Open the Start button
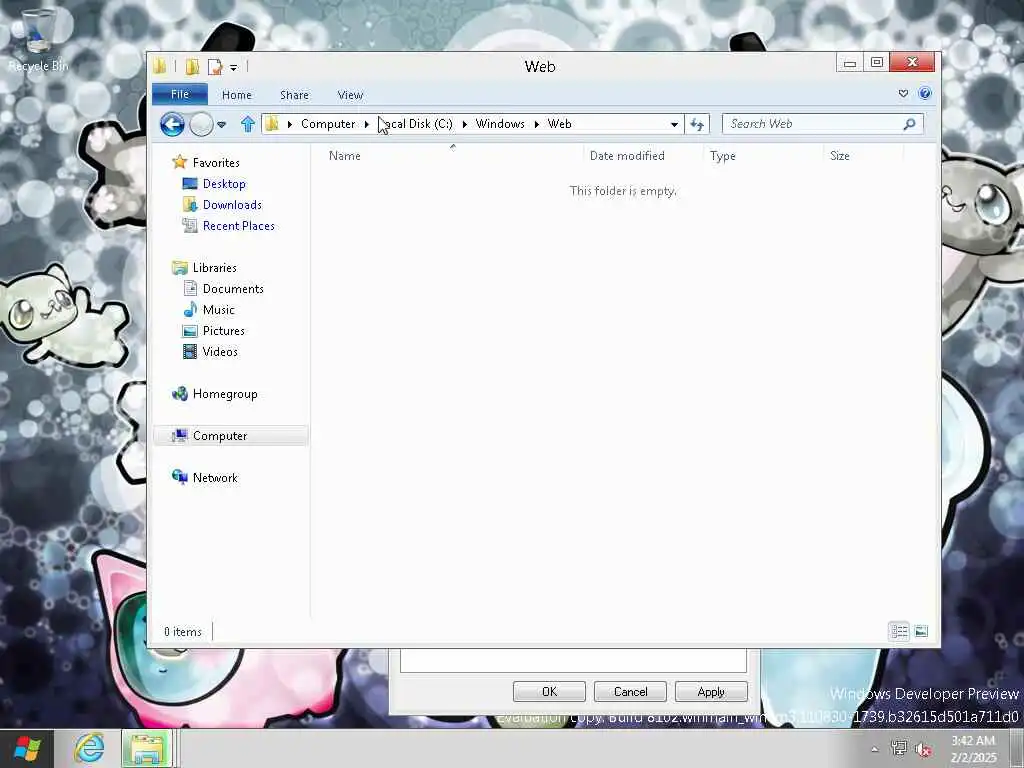Viewport: 1024px width, 768px height. (x=27, y=748)
